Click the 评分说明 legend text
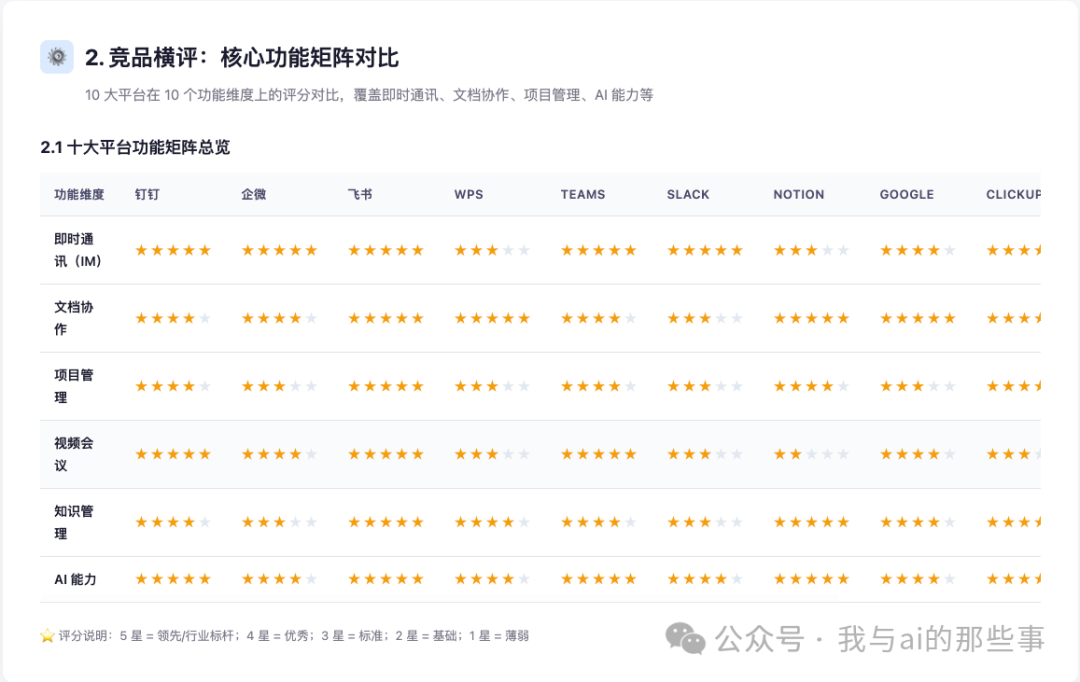The image size is (1080, 682). (x=293, y=636)
